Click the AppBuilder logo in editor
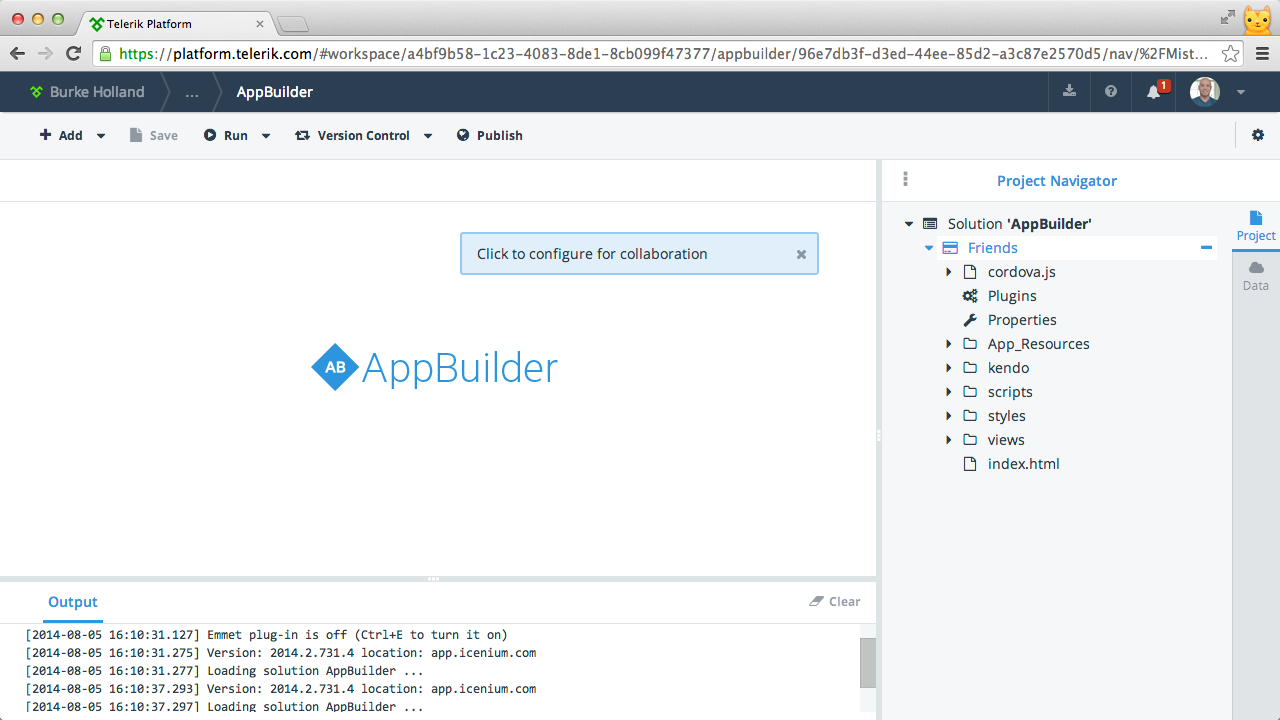 click(434, 368)
